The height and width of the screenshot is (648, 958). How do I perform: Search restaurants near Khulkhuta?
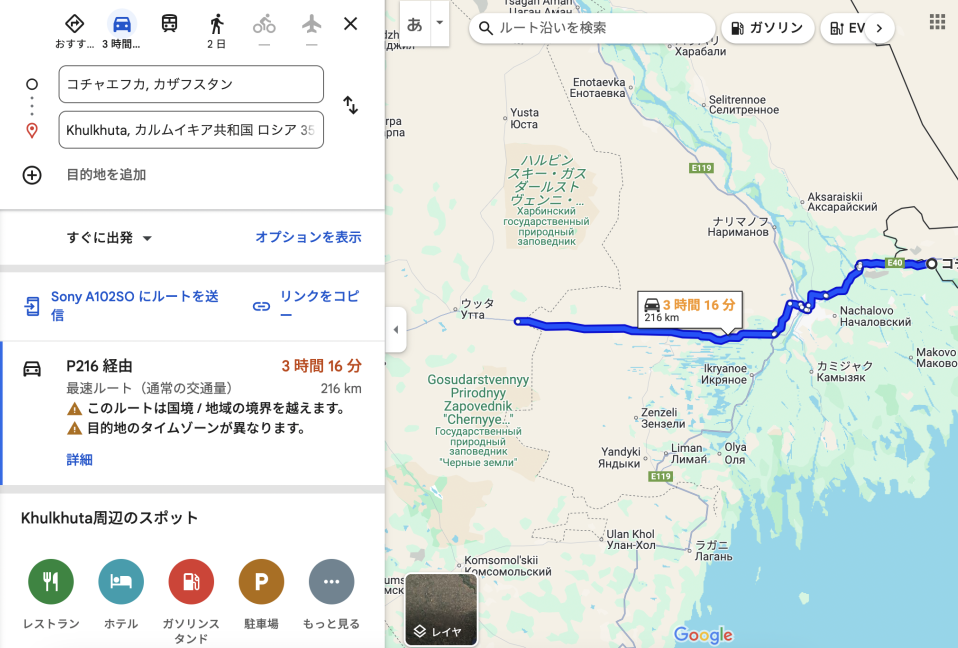point(51,581)
